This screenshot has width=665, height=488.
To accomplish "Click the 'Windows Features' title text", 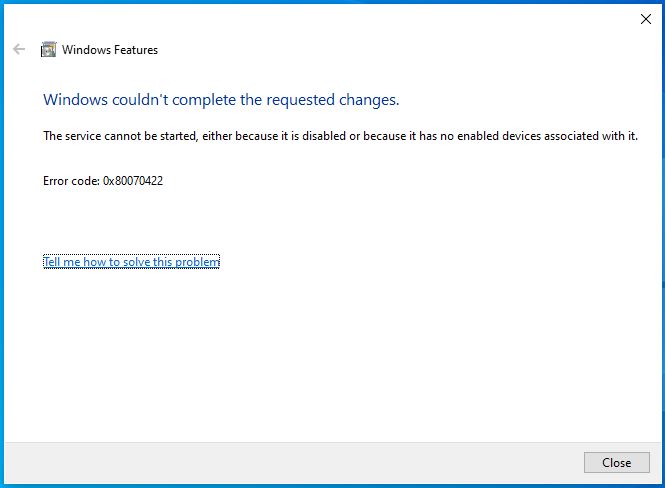I will tap(110, 50).
